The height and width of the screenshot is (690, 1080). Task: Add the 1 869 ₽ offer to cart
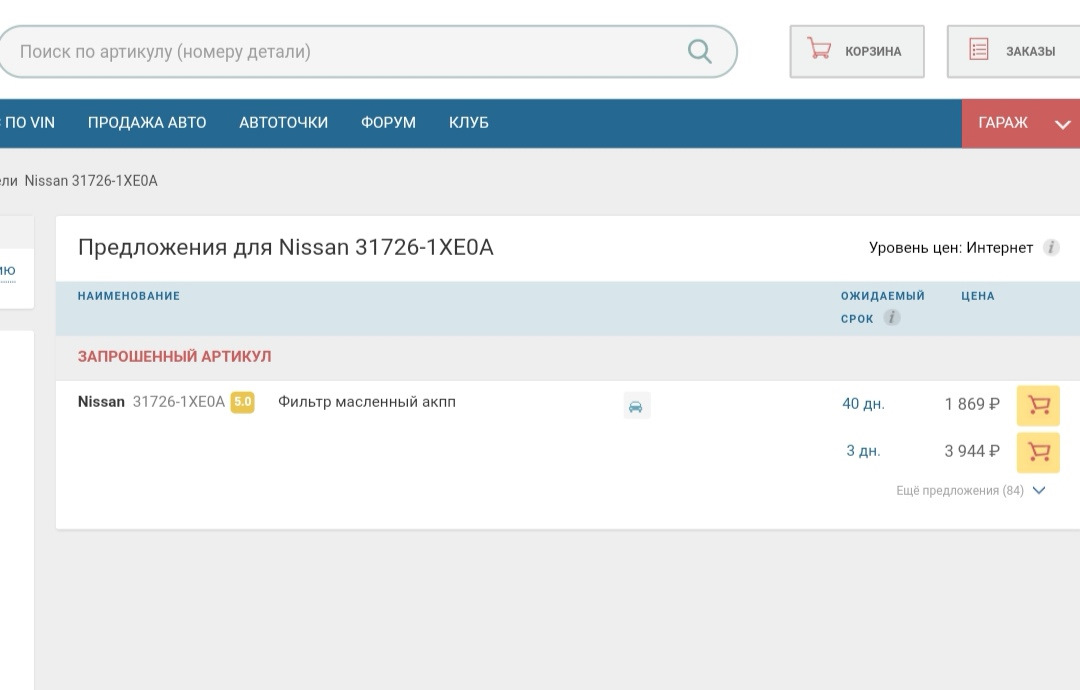pyautogui.click(x=1038, y=405)
